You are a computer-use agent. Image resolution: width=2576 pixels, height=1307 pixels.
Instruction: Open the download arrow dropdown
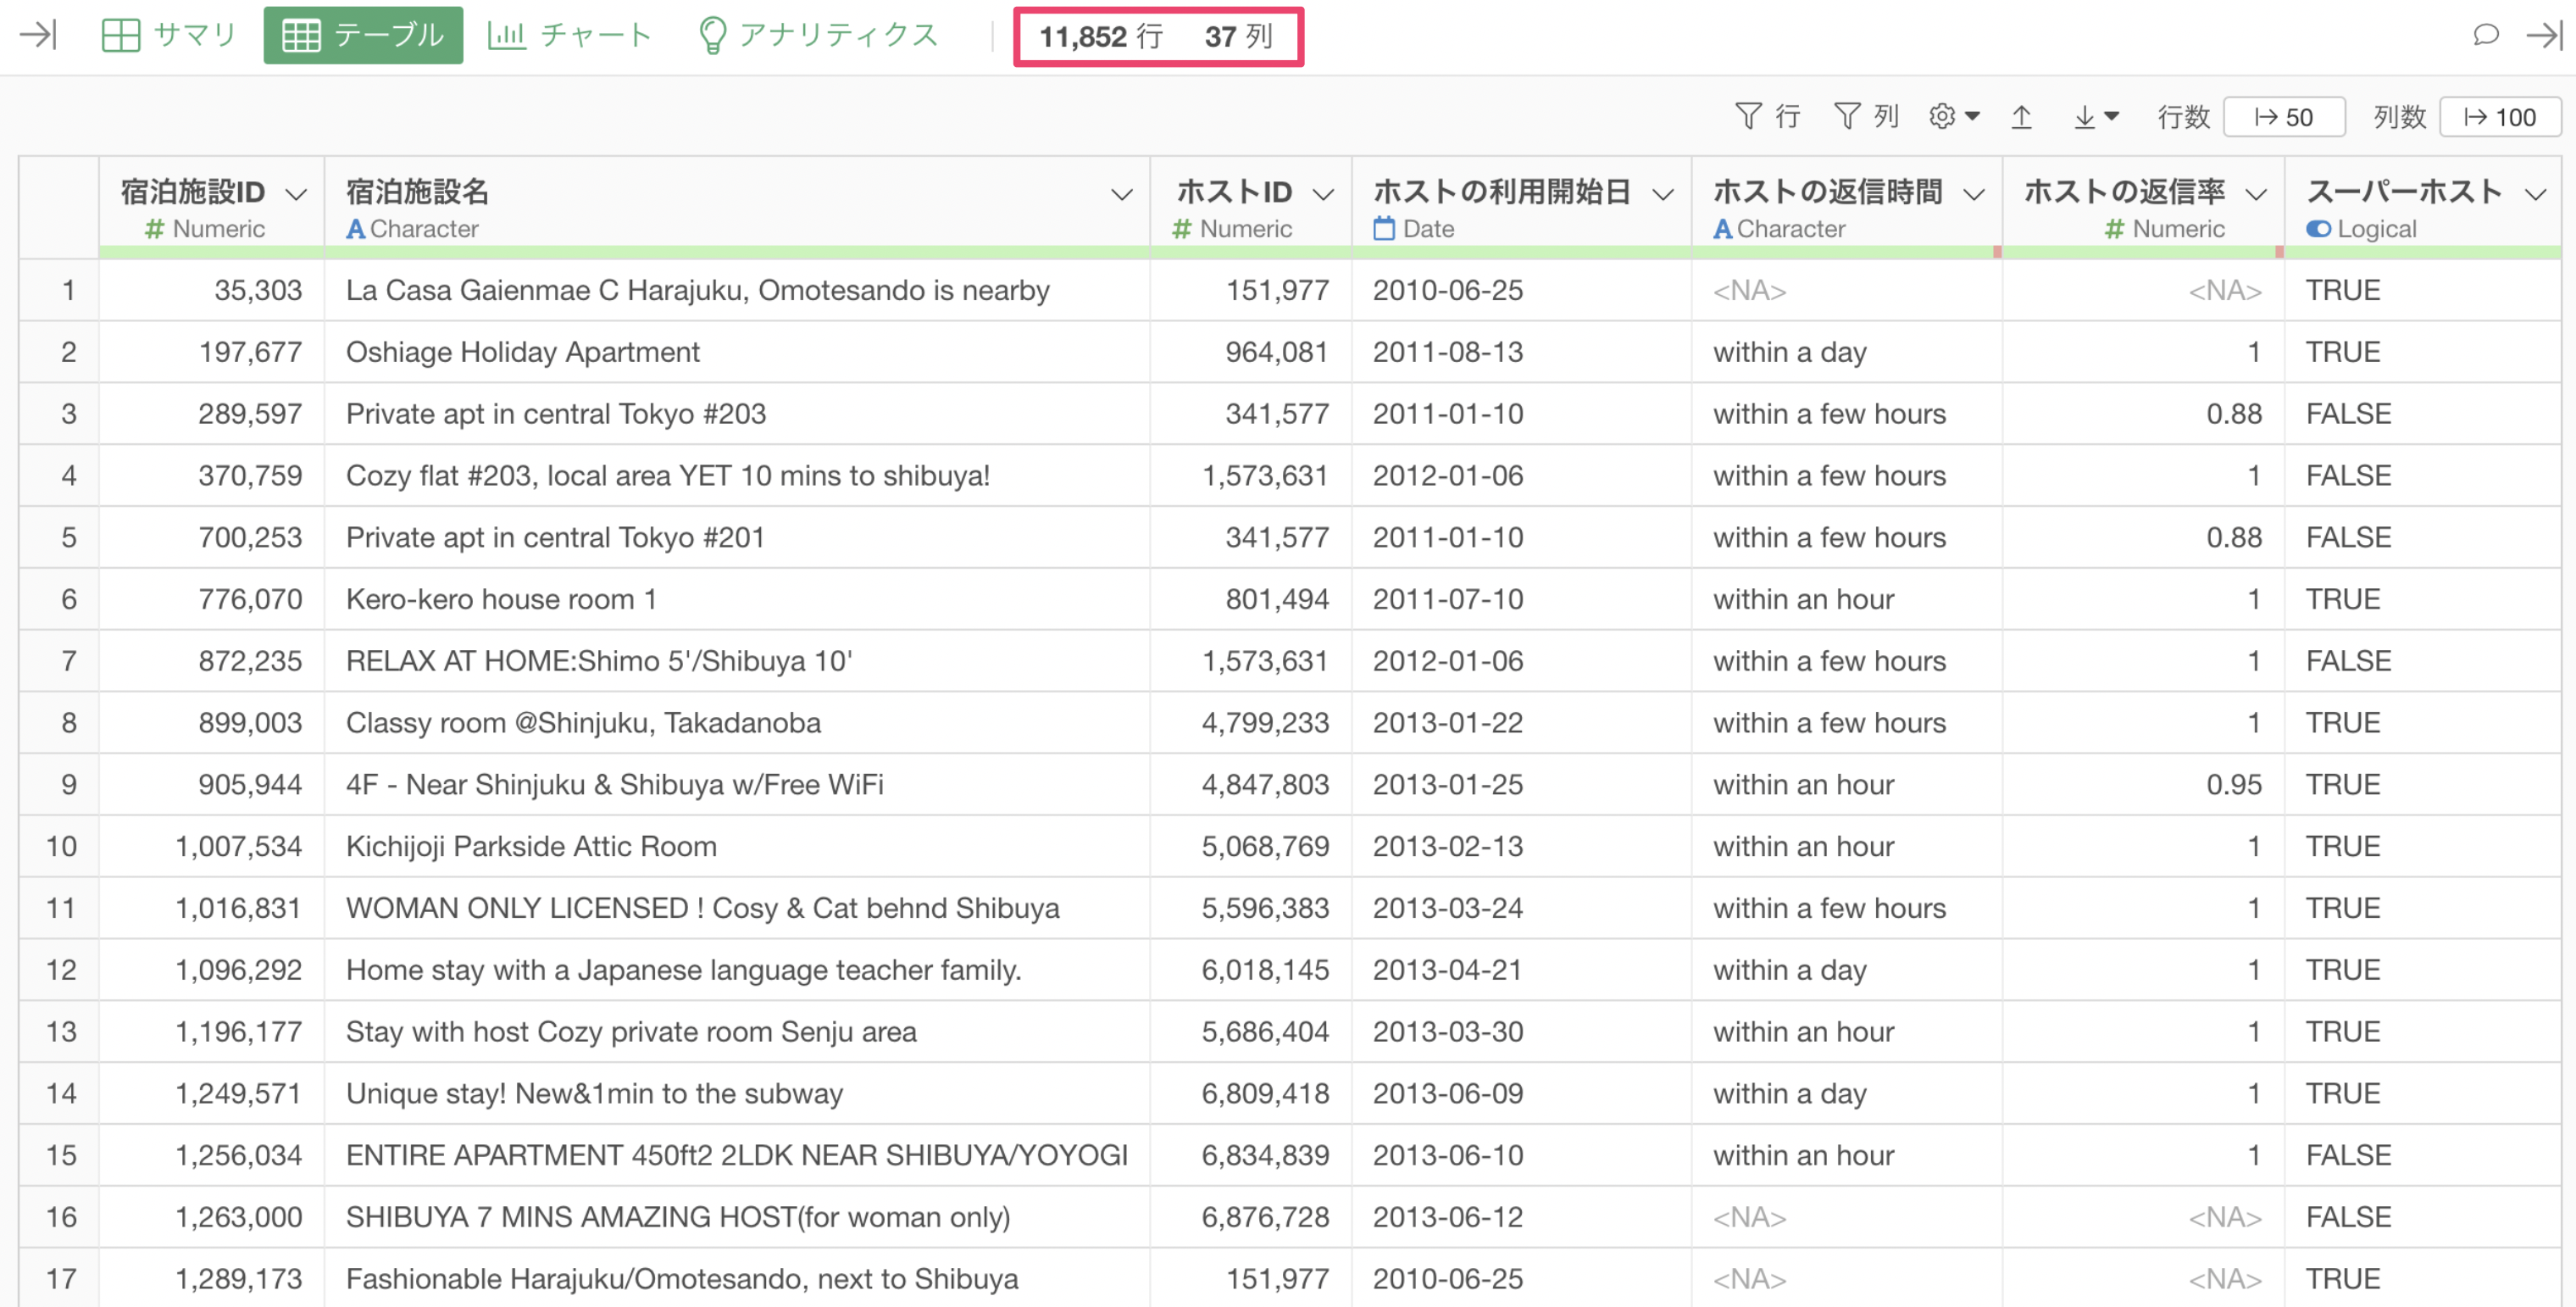click(2096, 117)
